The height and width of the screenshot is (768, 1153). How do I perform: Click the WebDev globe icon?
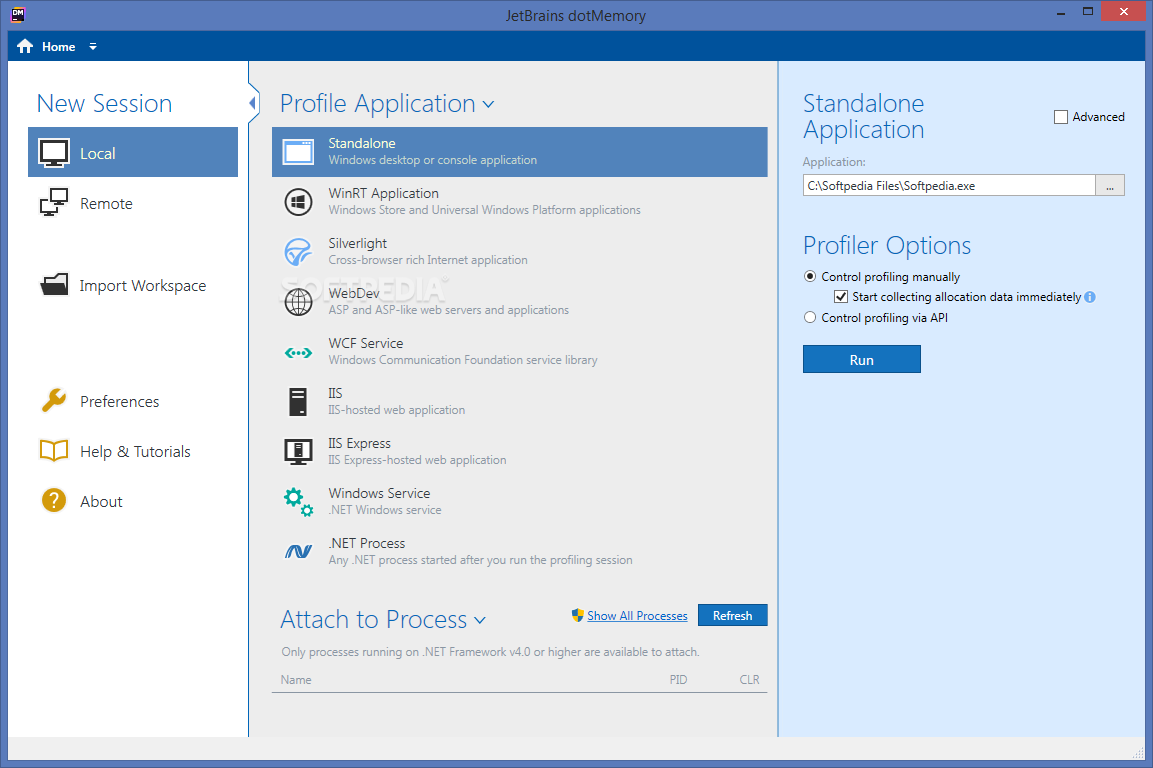299,302
